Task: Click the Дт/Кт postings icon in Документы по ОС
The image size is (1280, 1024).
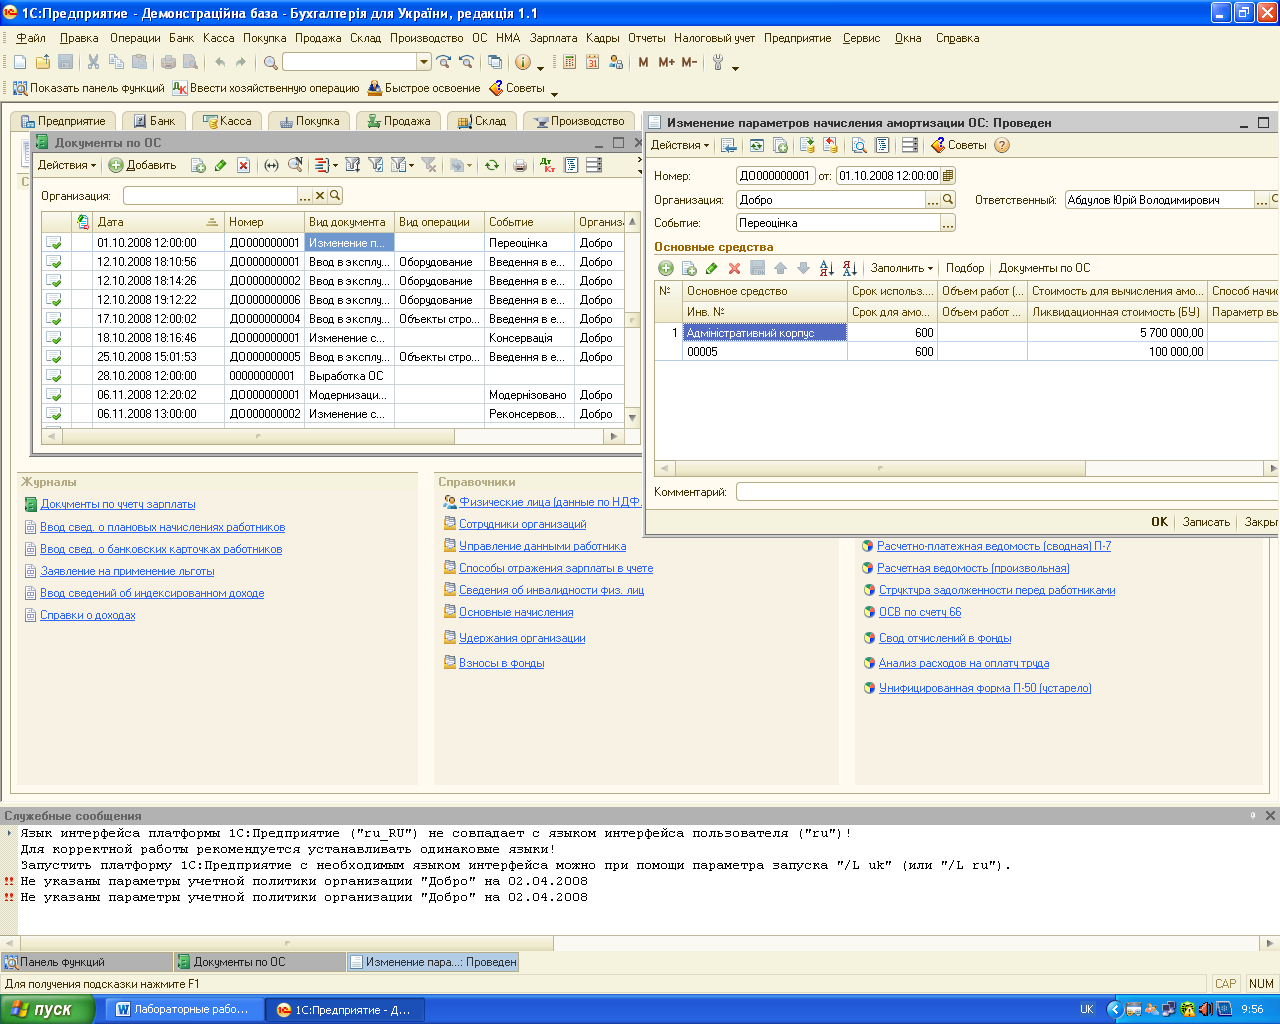Action: (546, 165)
